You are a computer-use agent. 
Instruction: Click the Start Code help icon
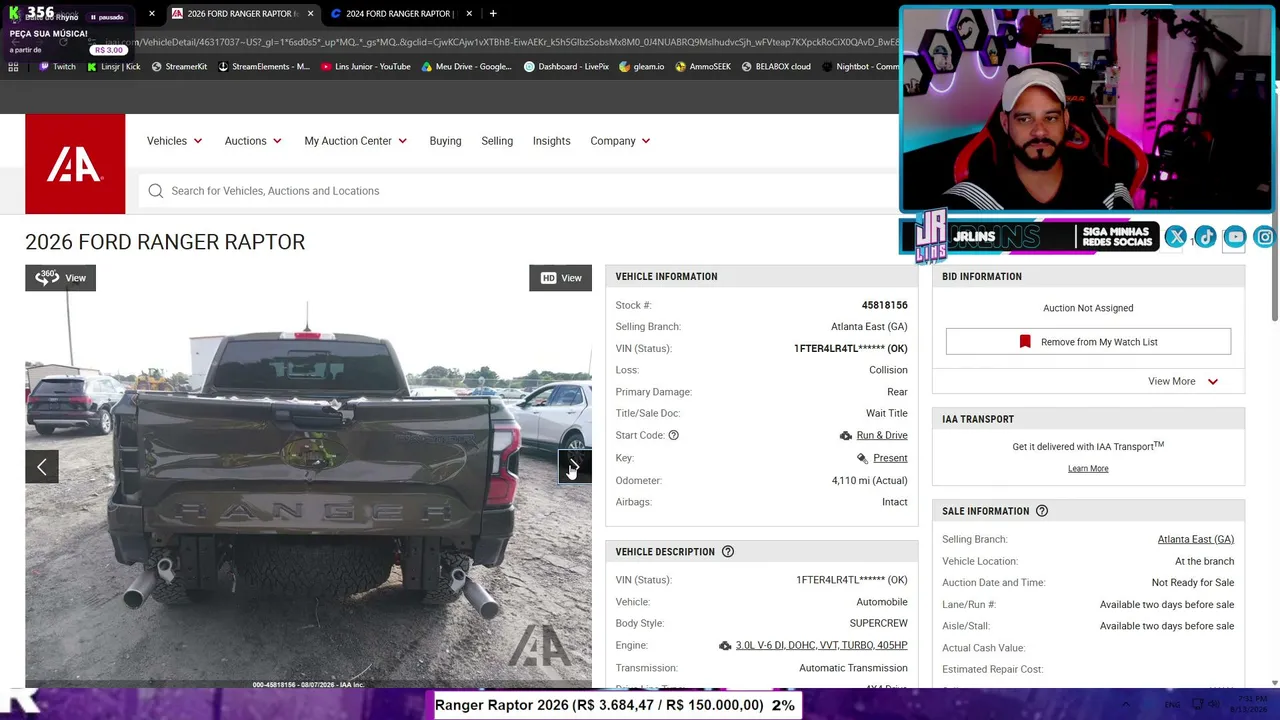click(x=673, y=435)
